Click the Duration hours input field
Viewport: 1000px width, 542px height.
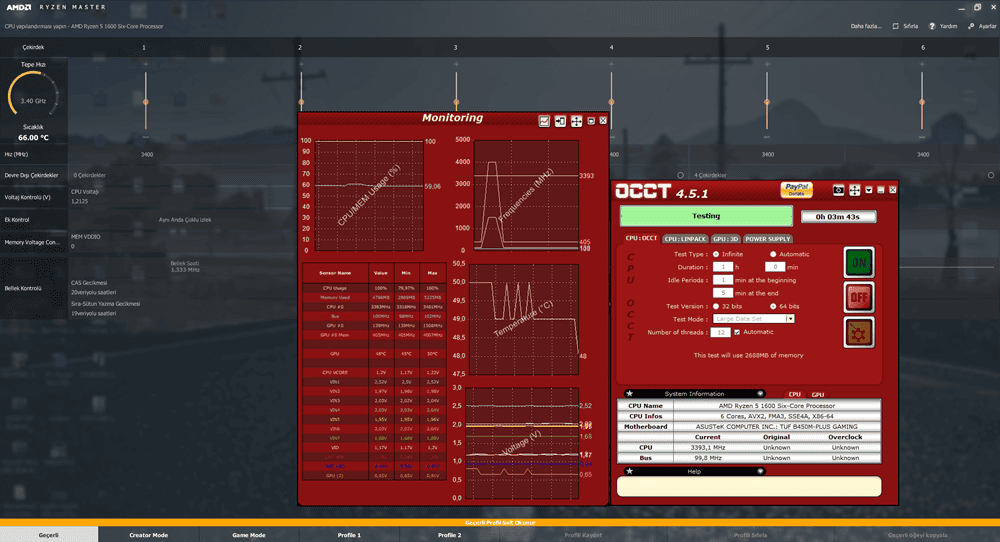pos(722,267)
